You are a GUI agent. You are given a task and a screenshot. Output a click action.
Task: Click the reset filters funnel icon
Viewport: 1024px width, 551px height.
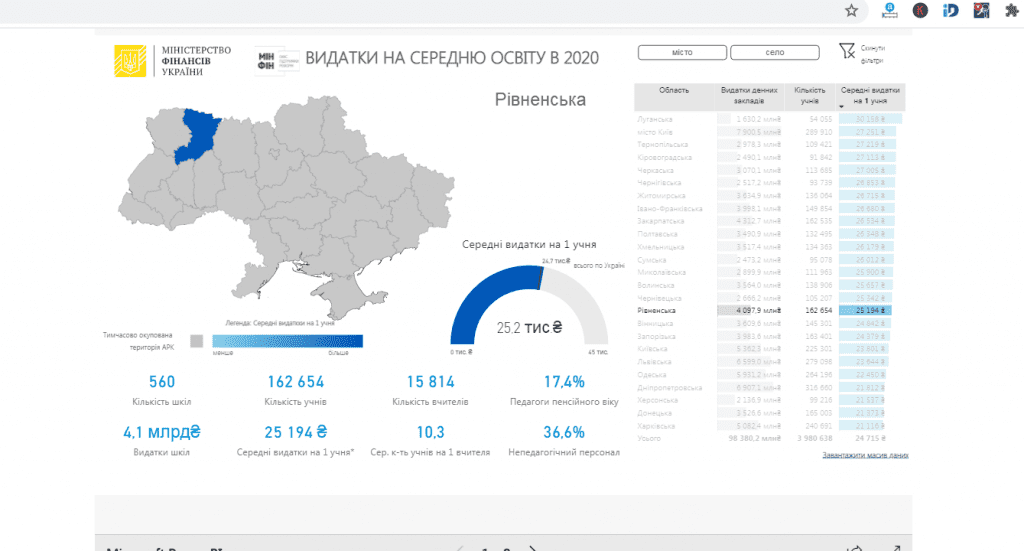click(847, 51)
